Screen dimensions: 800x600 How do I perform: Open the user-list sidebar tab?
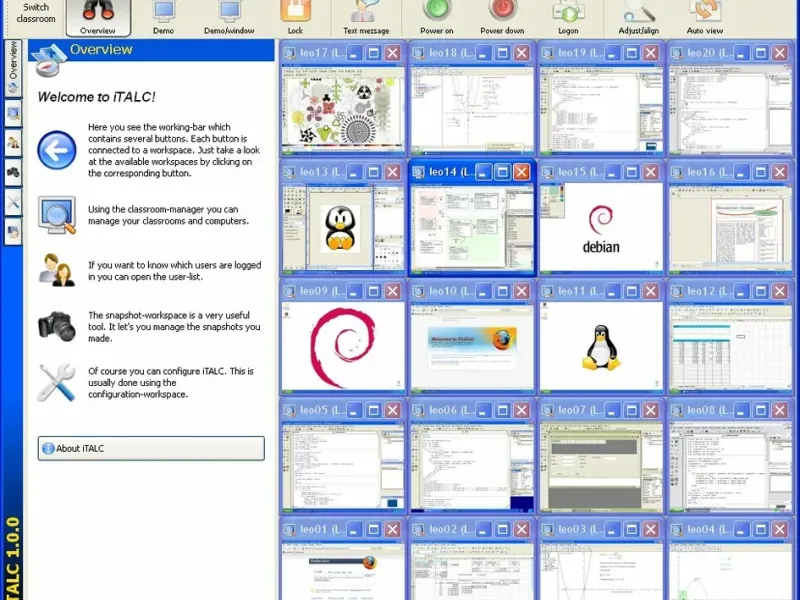[13, 142]
